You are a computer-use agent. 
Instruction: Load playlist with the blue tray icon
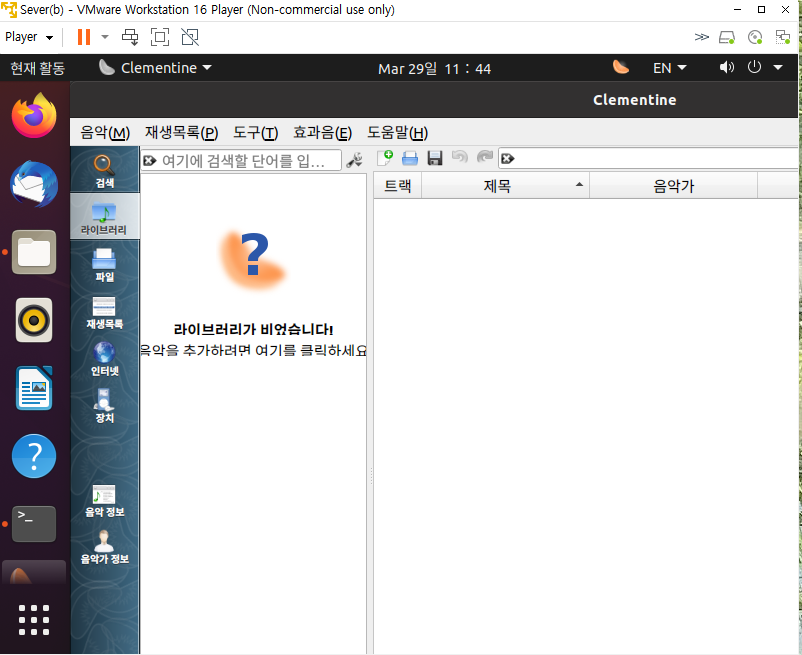(410, 159)
